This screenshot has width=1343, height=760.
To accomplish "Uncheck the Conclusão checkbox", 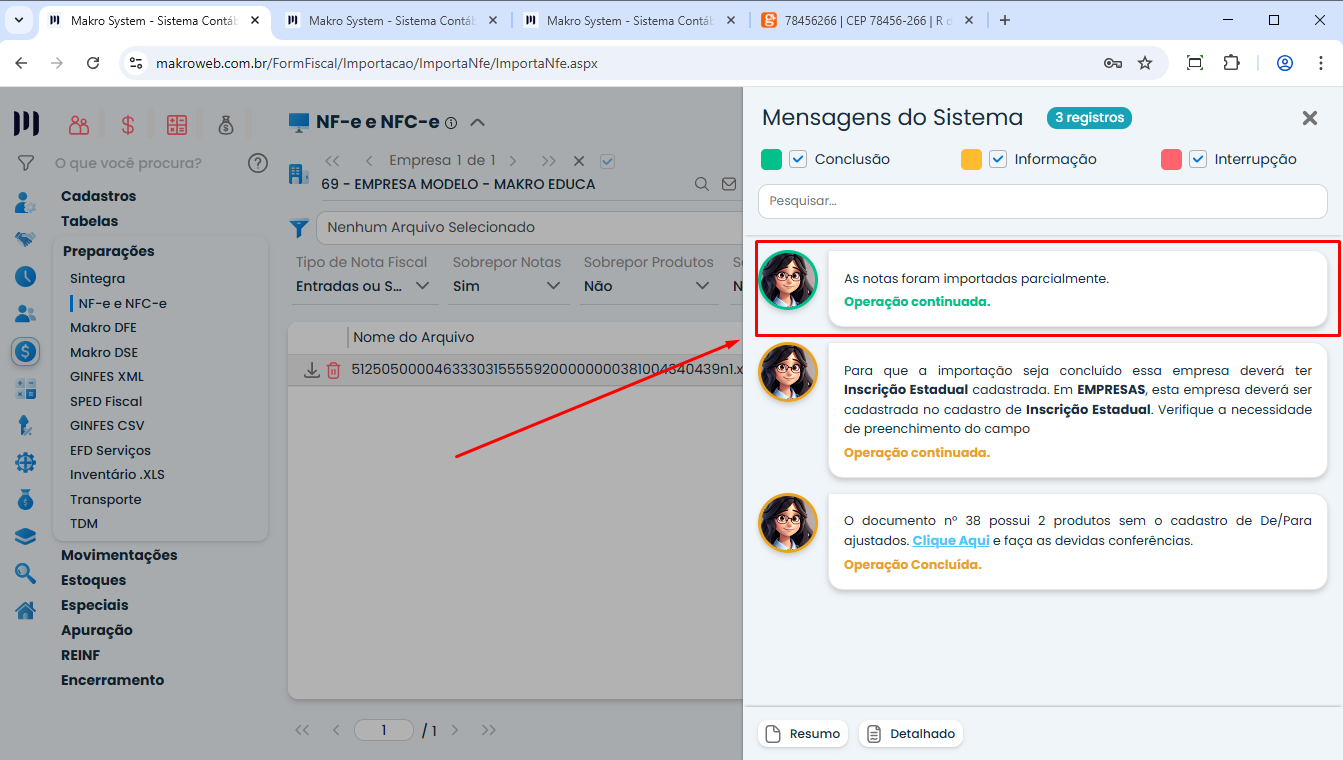I will (798, 159).
